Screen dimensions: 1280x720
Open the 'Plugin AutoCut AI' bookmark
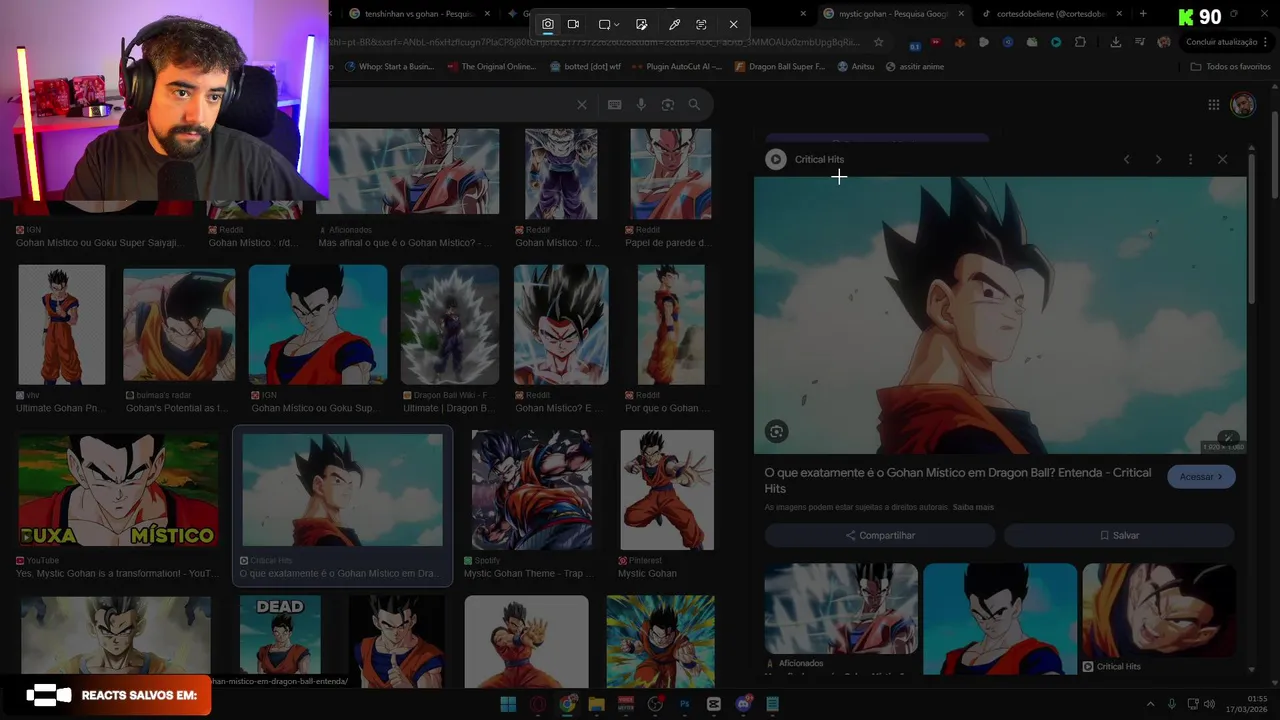click(677, 67)
